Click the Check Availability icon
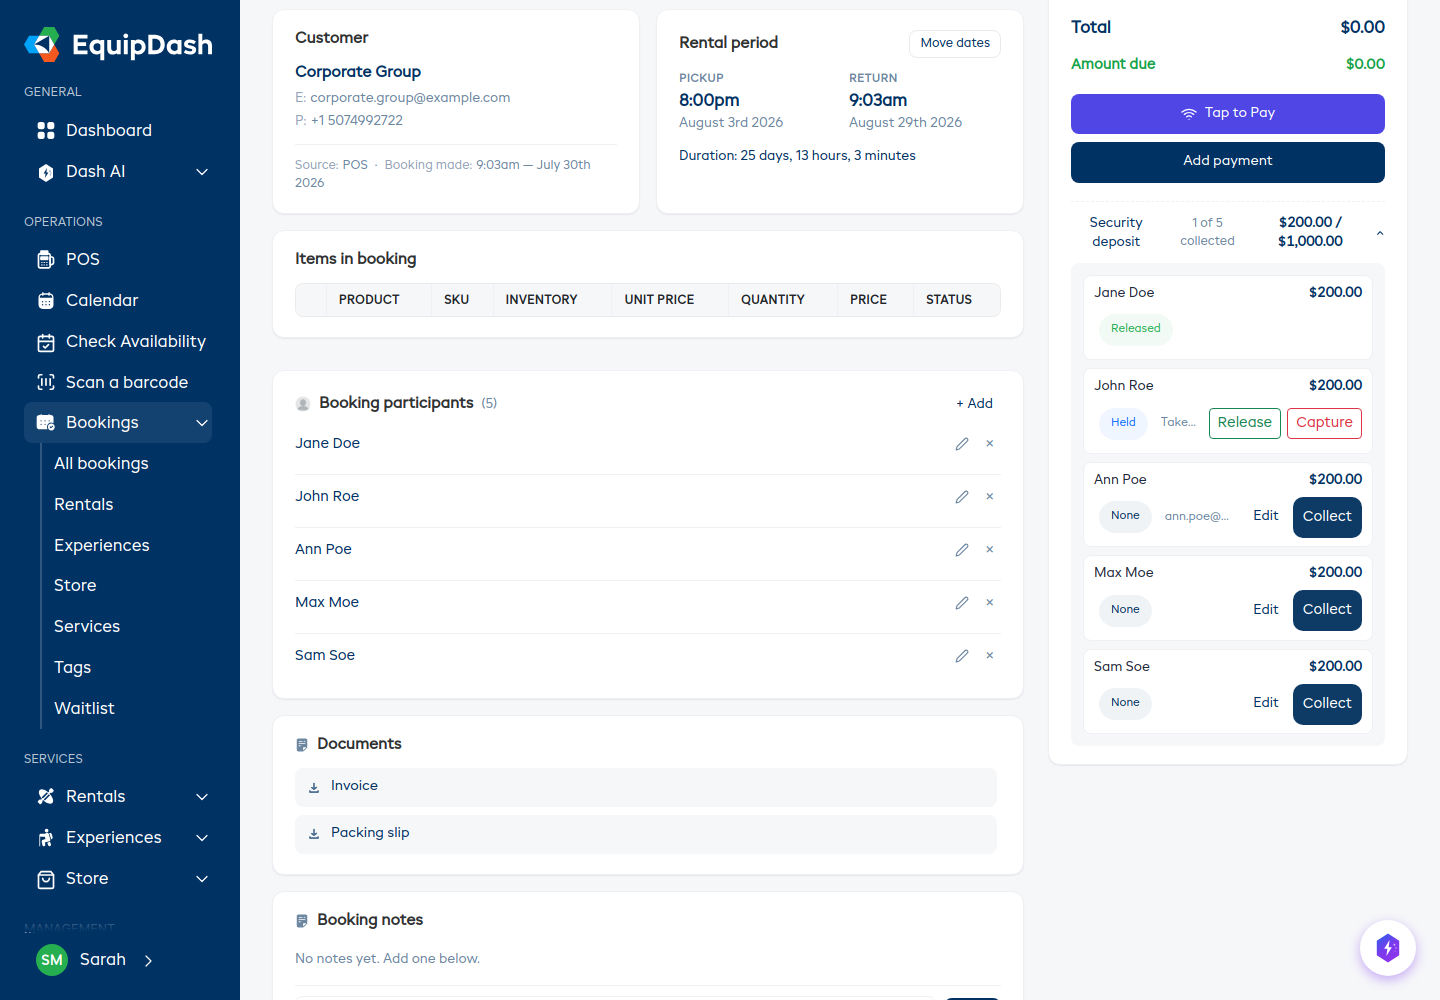 (x=46, y=342)
